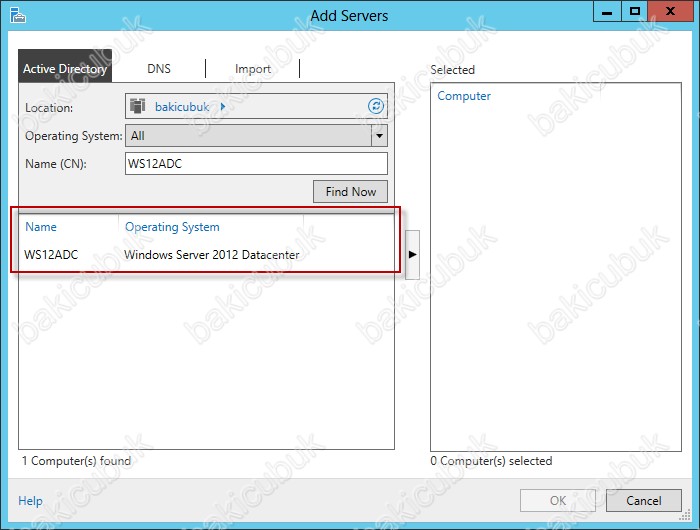Click the Find Now button
700x530 pixels.
[x=350, y=192]
